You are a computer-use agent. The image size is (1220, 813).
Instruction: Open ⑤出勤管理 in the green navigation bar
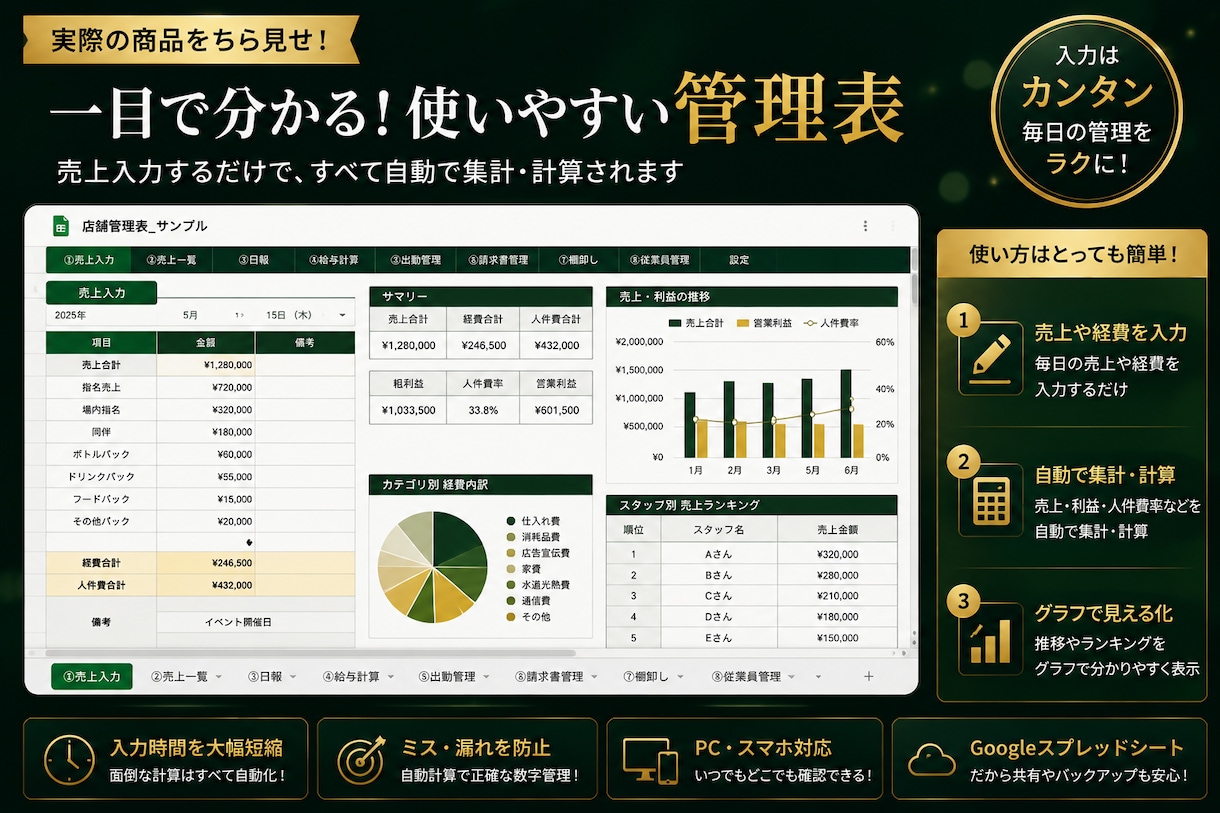pos(415,260)
